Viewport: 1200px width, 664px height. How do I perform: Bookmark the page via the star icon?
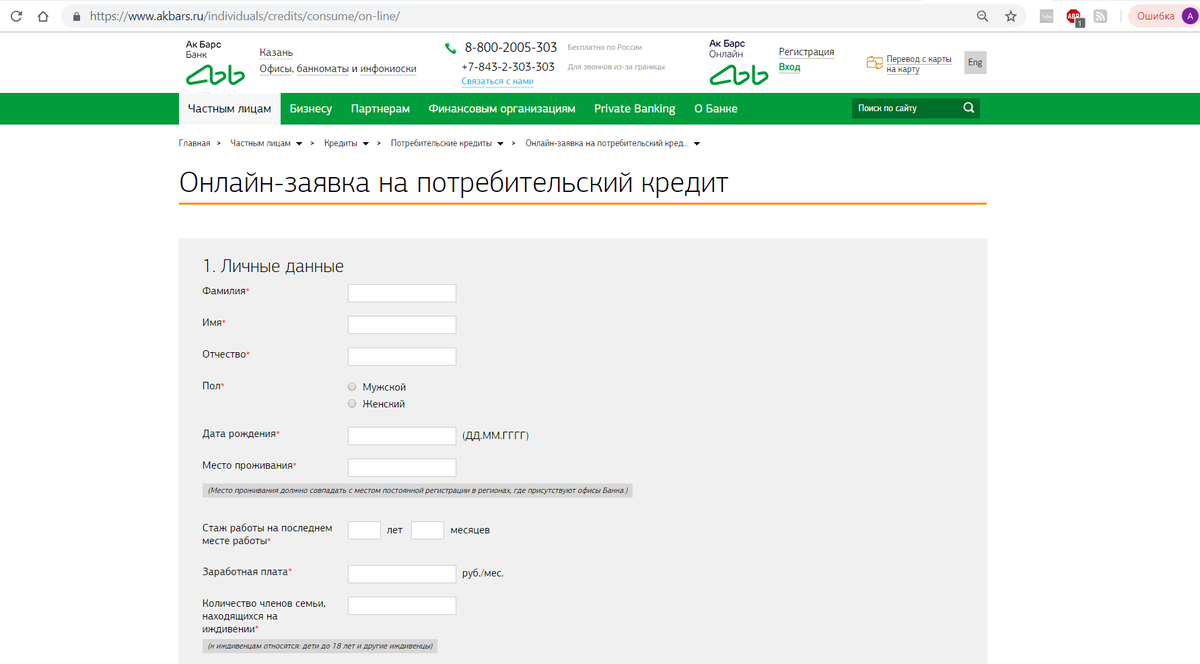click(x=1010, y=16)
